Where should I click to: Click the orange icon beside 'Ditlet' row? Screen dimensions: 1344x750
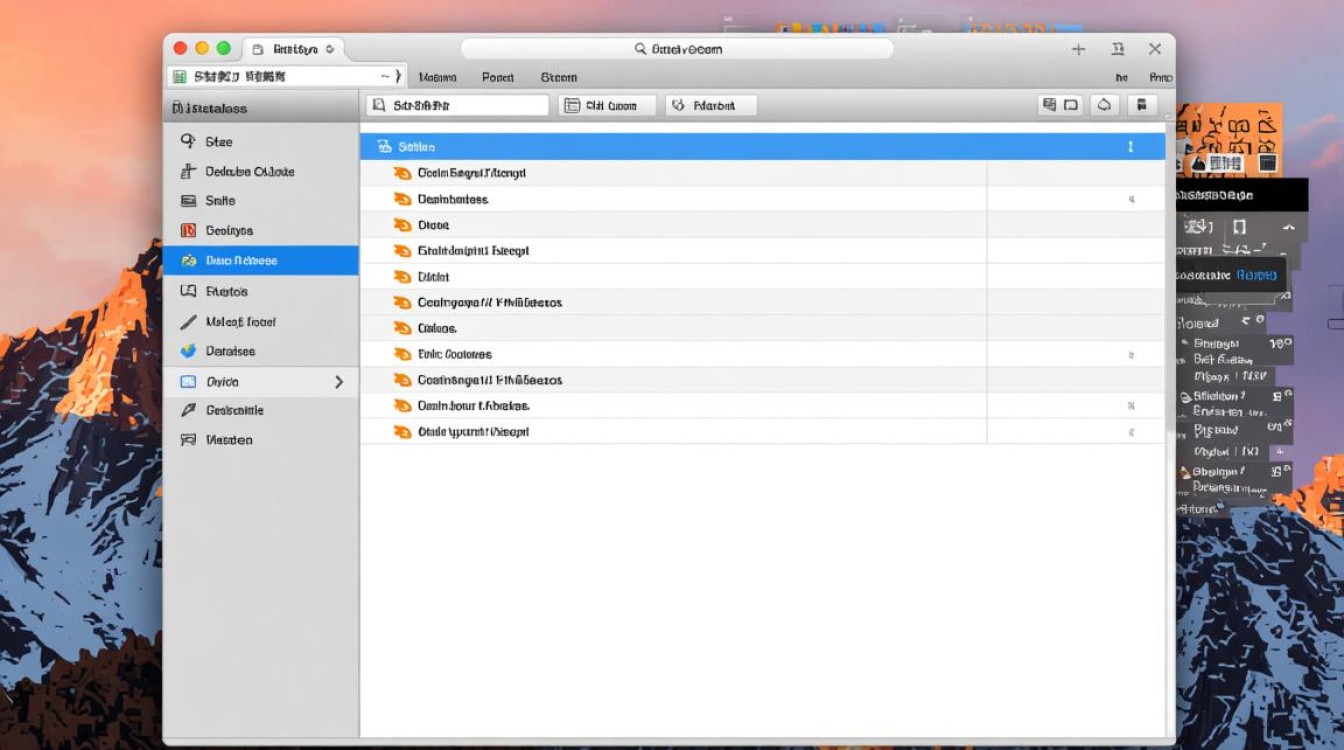(402, 277)
